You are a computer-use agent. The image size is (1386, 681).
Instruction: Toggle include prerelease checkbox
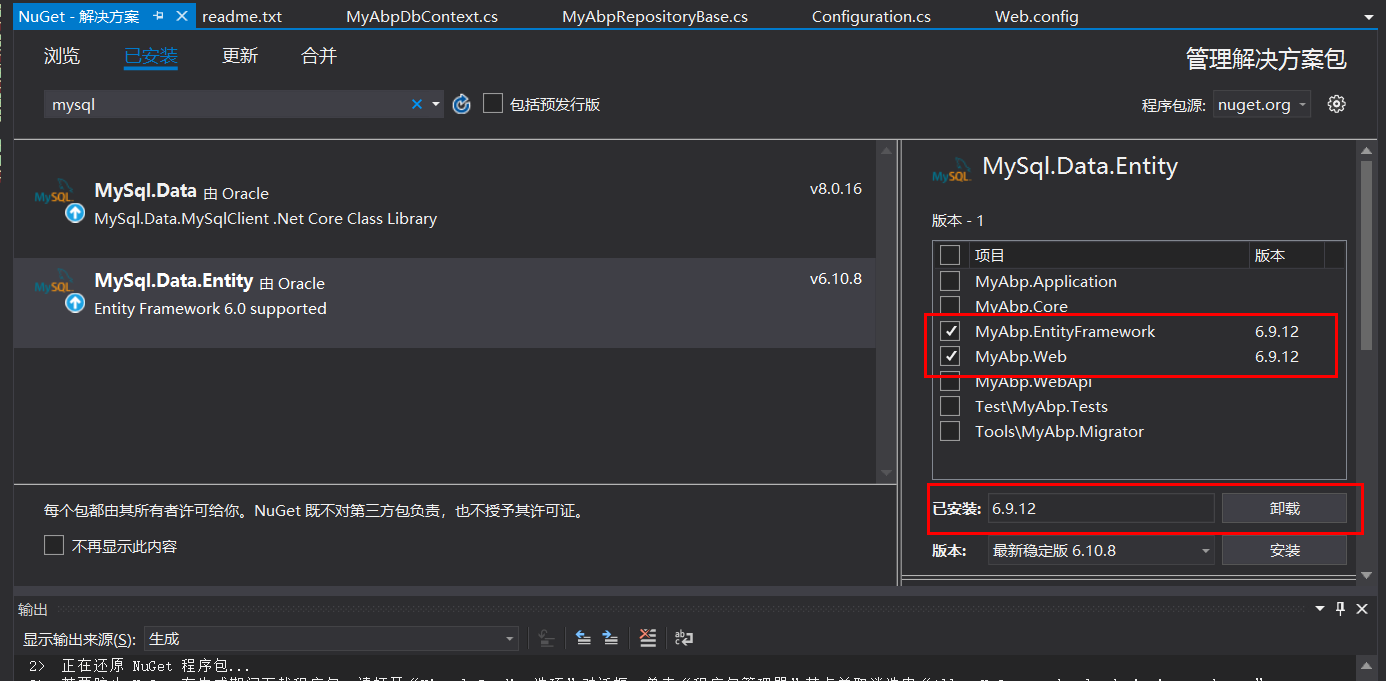492,104
